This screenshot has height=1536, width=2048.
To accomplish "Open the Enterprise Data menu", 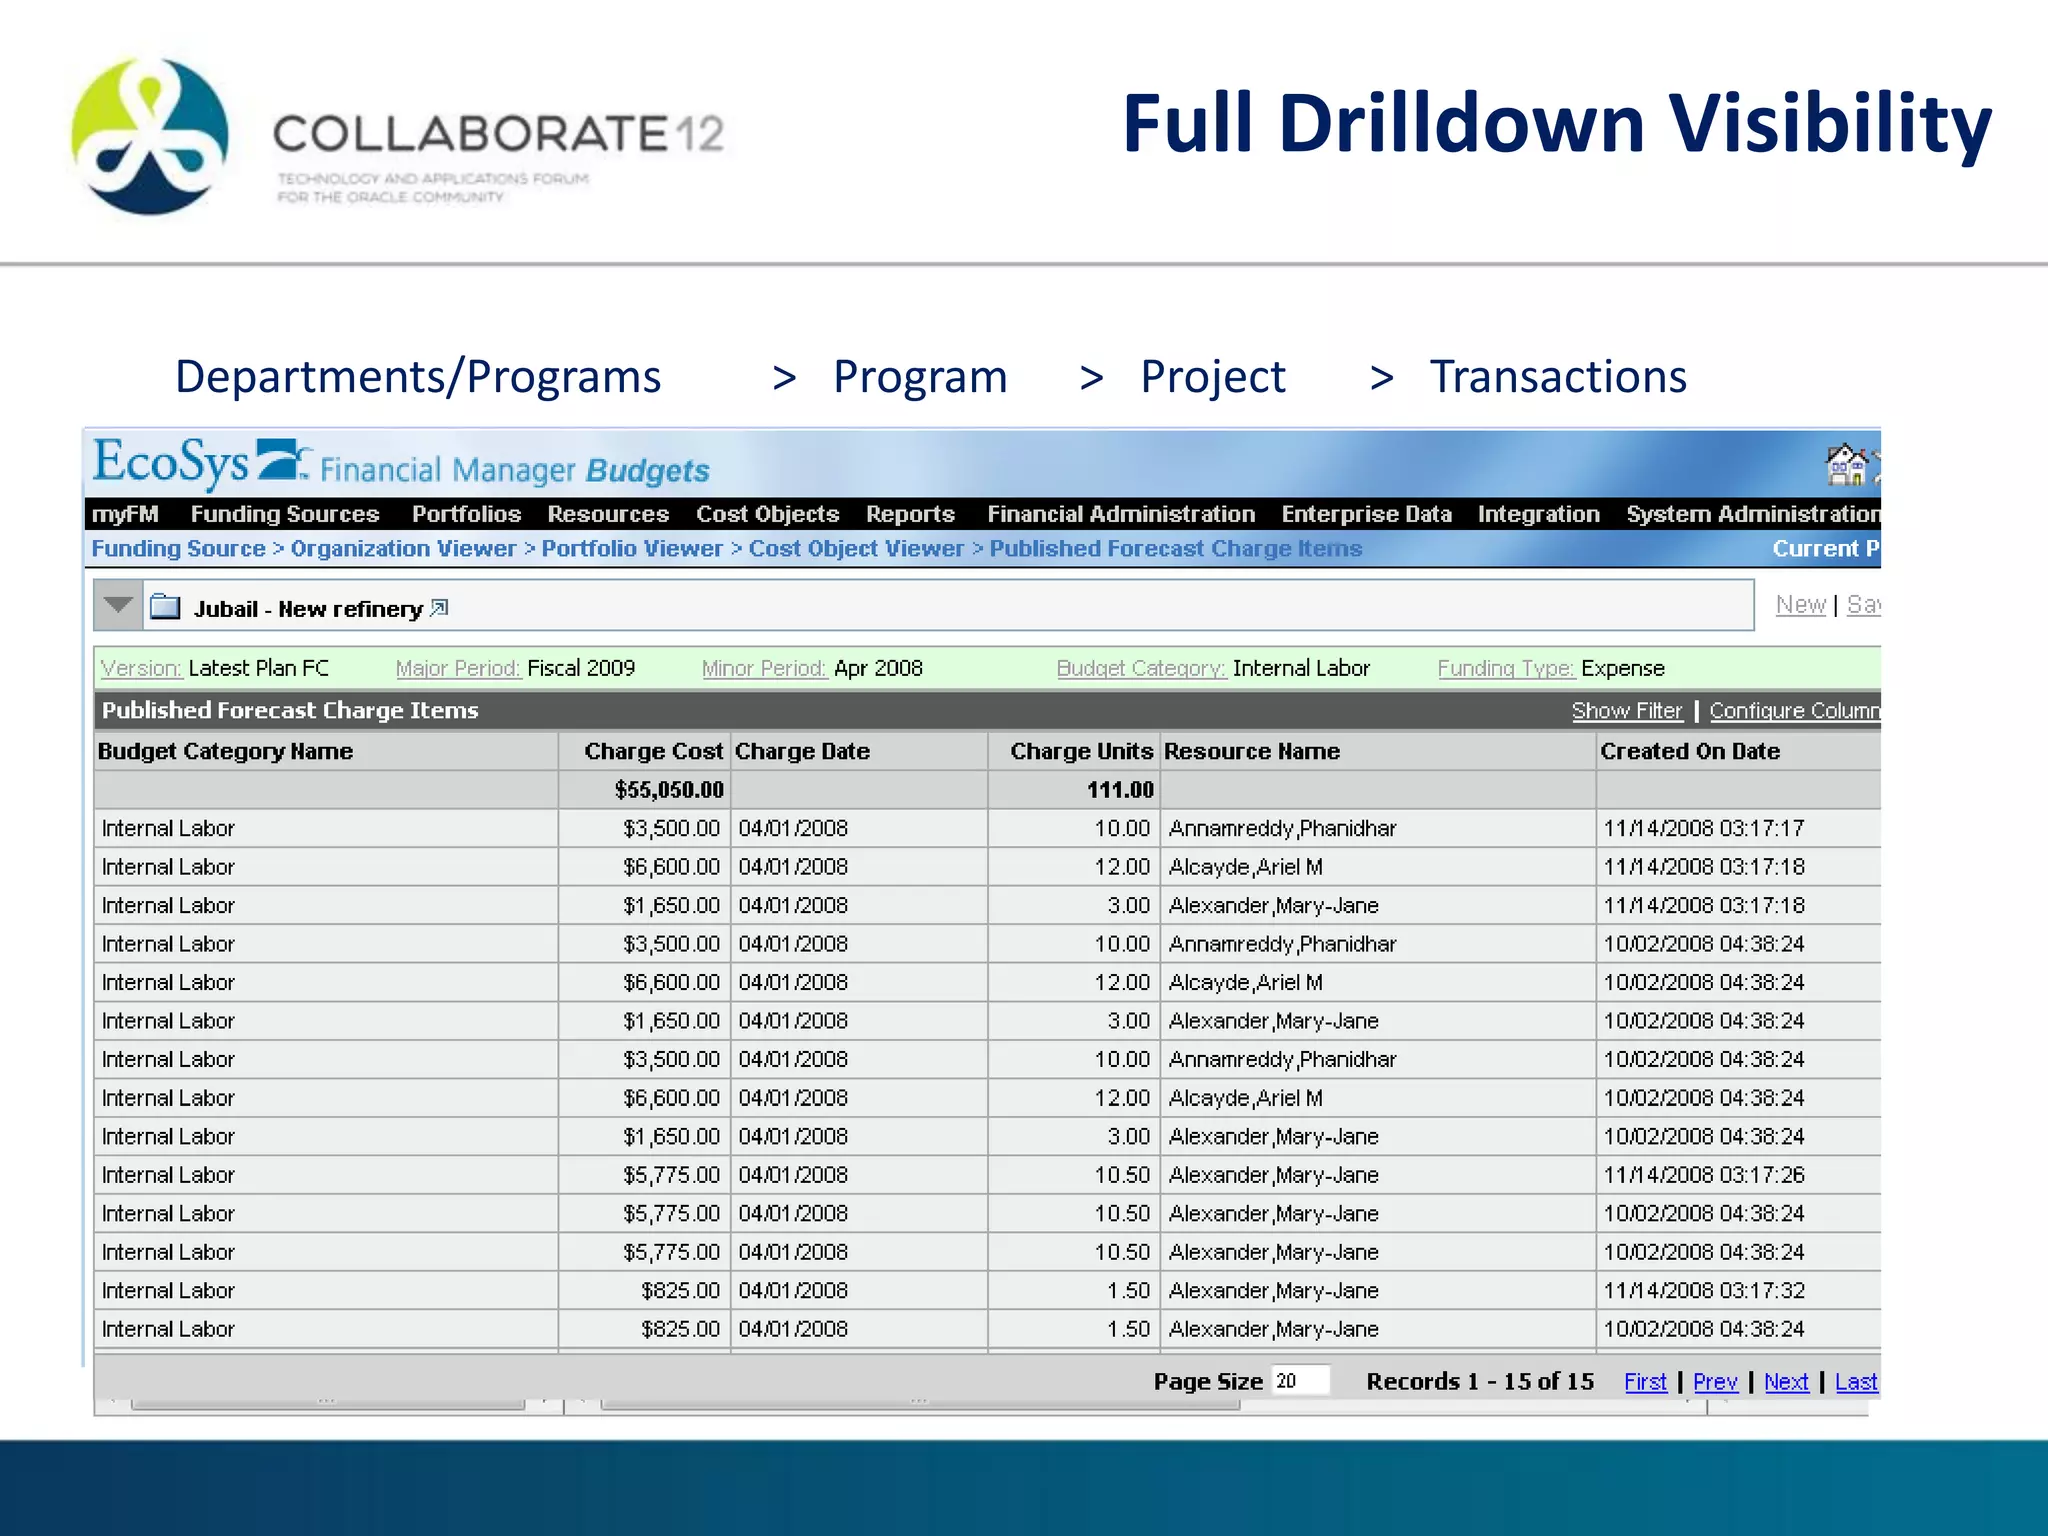I will tap(1366, 514).
